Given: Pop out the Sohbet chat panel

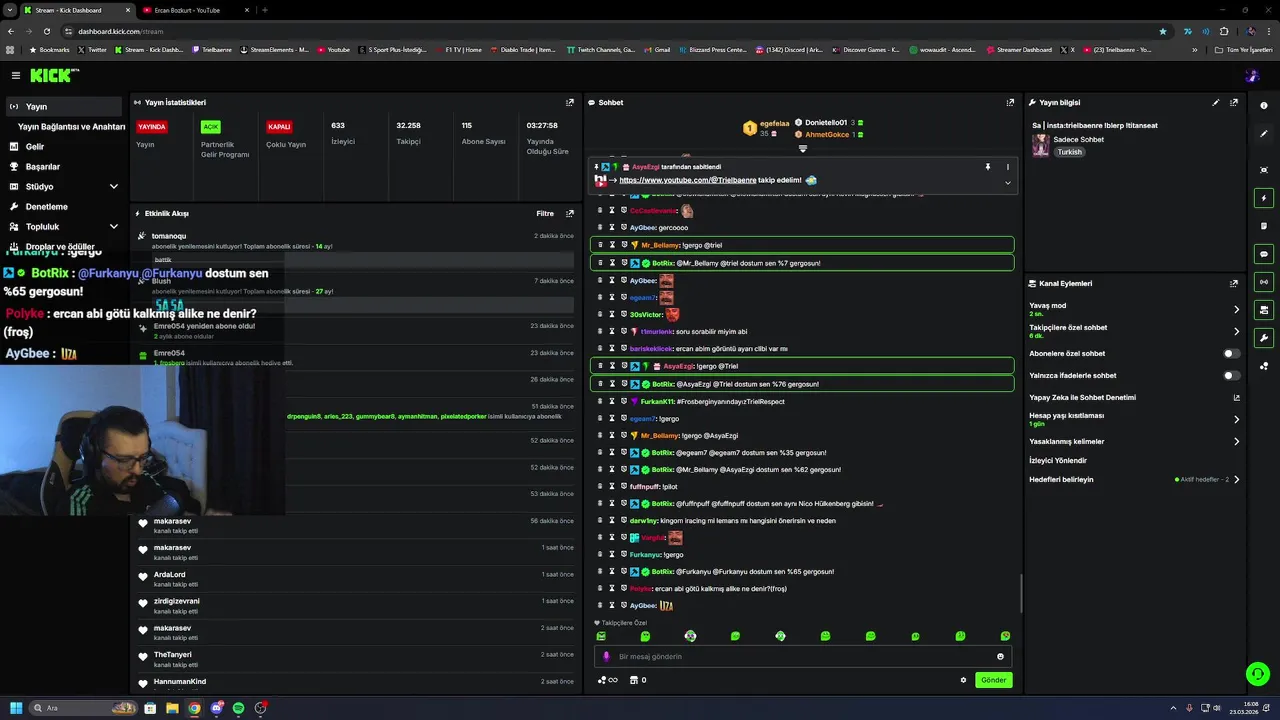Looking at the screenshot, I should point(1010,102).
